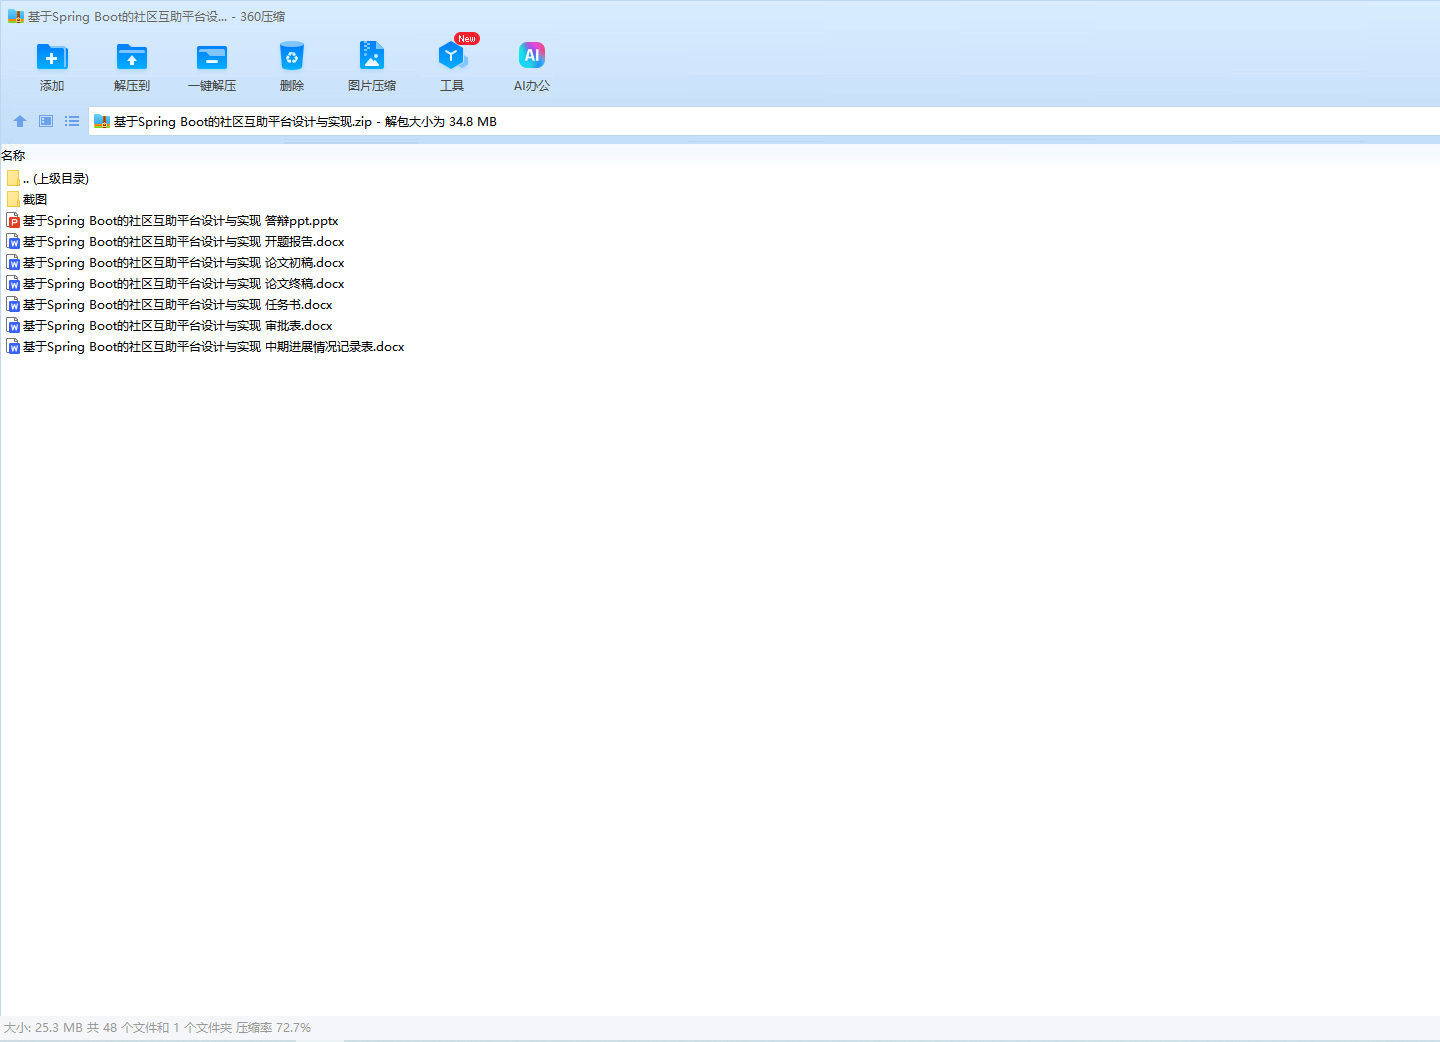Select the .. (上级目录) entry
Image resolution: width=1440 pixels, height=1042 pixels.
(x=56, y=178)
